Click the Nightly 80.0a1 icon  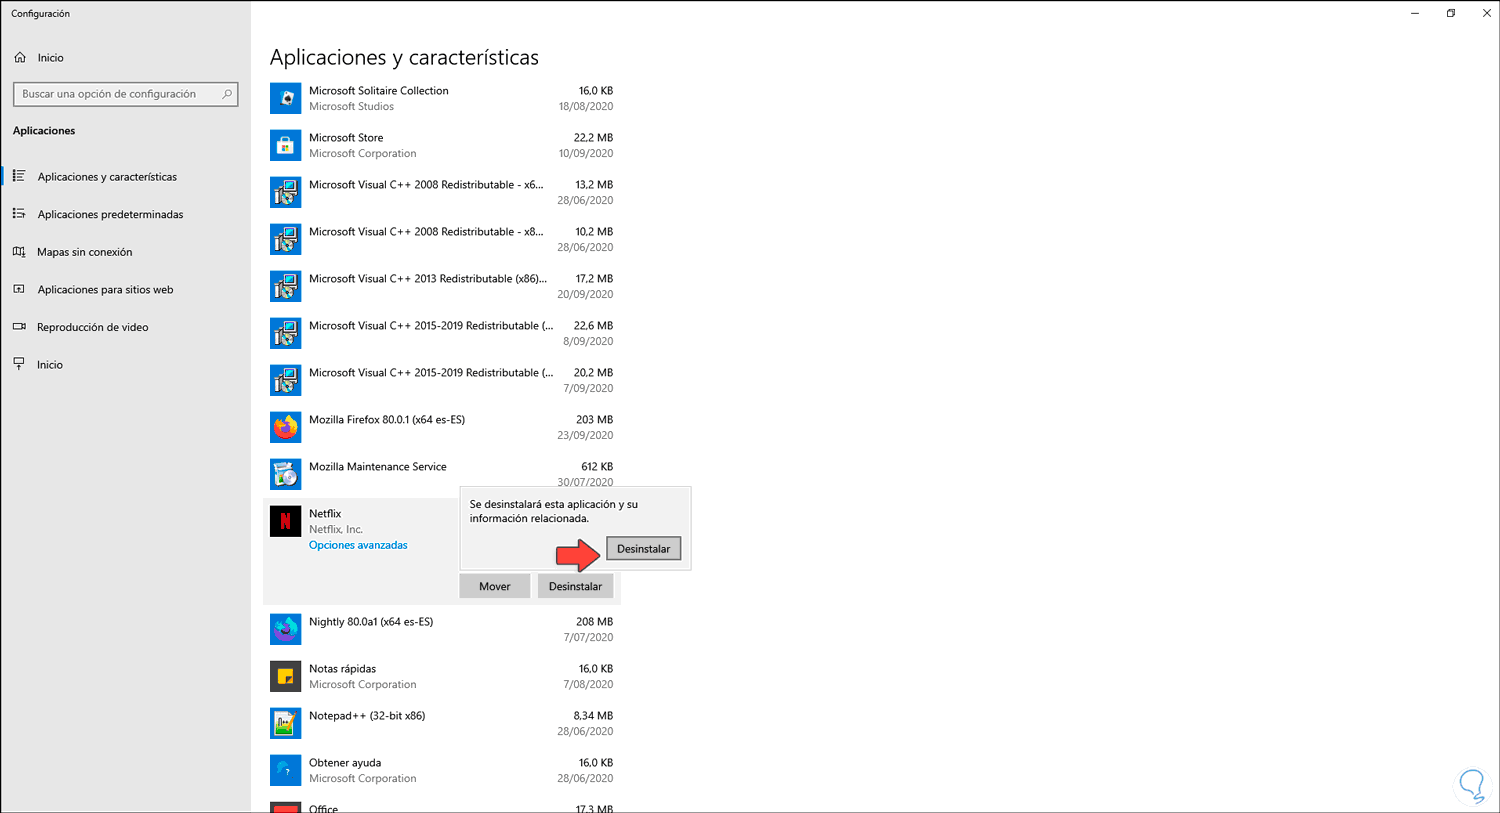click(285, 629)
